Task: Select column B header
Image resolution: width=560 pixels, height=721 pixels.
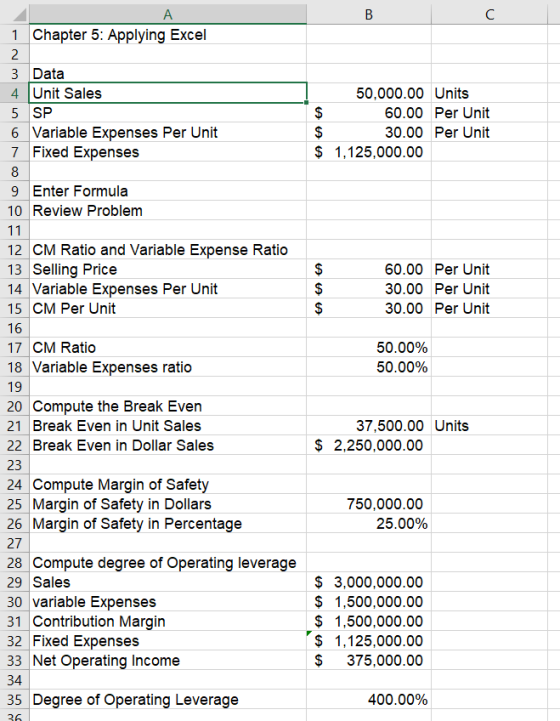Action: 369,15
